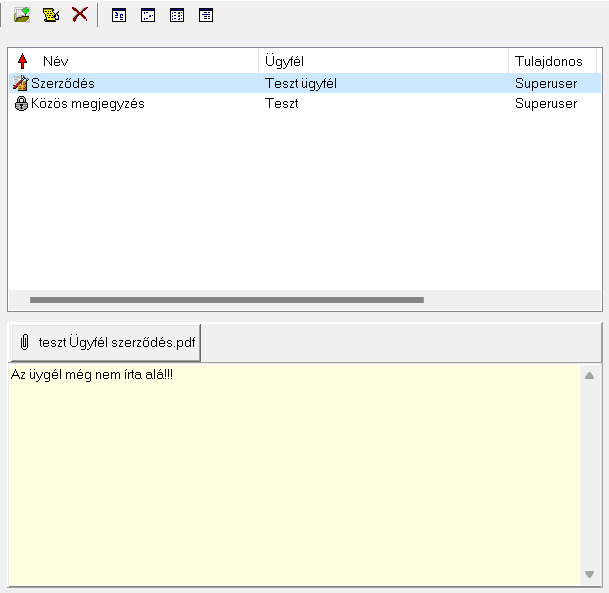Viewport: 609px width, 593px height.
Task: Click Superuser in the Szerződés row
Action: pyautogui.click(x=546, y=83)
